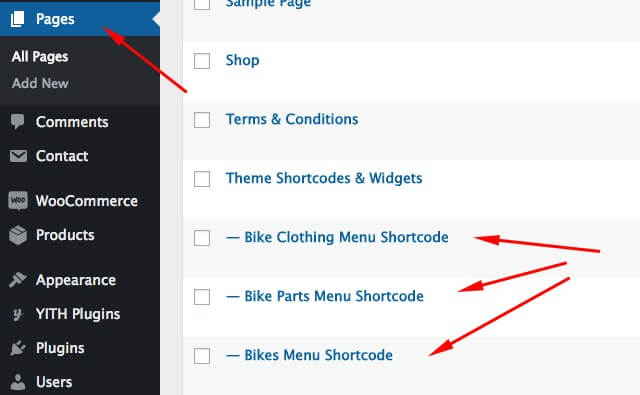Click the WooCommerce woo icon
The height and width of the screenshot is (395, 640).
[x=18, y=201]
